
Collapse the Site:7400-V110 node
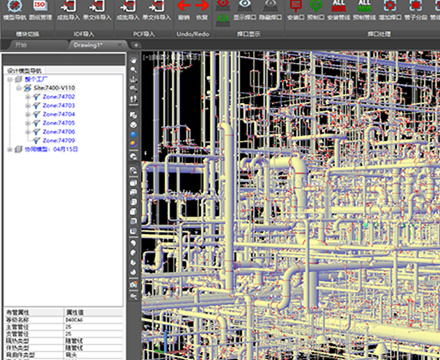pyautogui.click(x=19, y=88)
